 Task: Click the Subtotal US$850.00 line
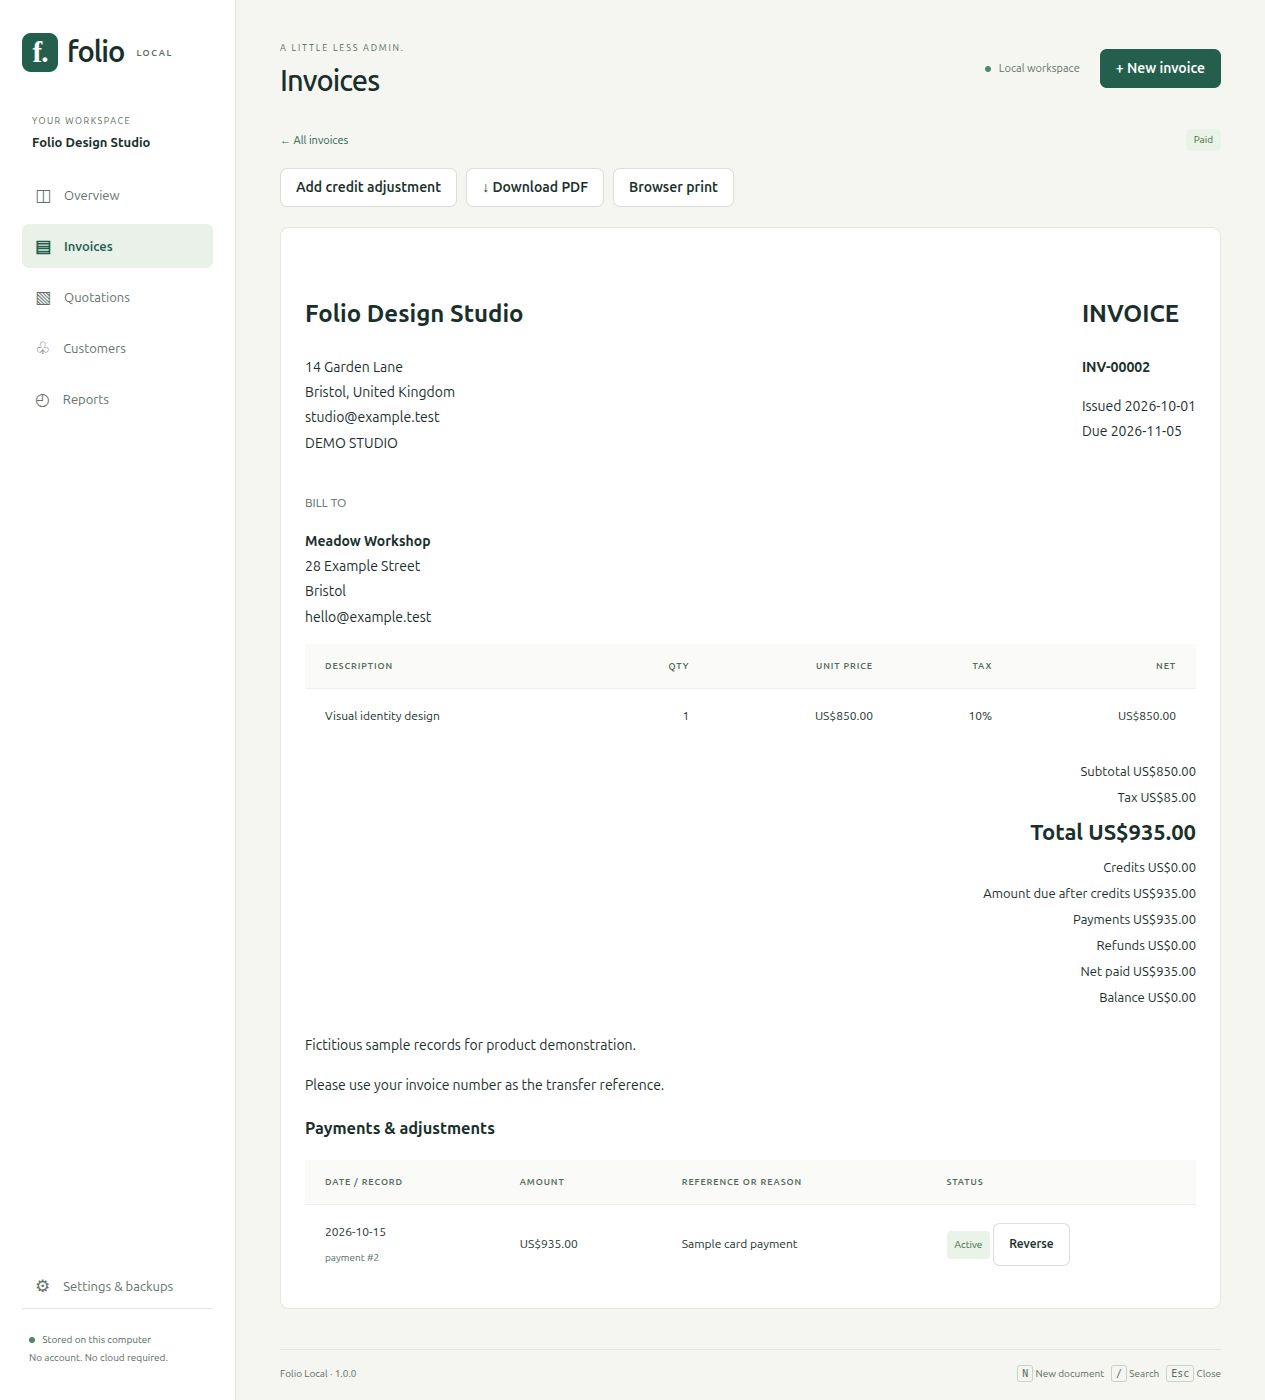pos(1138,772)
